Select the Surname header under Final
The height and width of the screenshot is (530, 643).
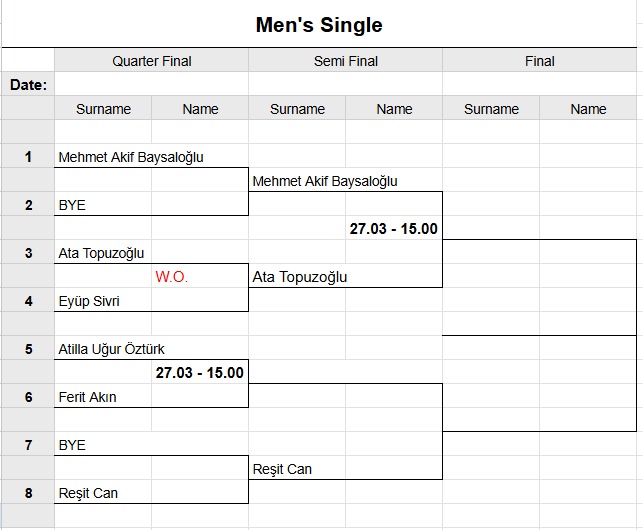491,109
